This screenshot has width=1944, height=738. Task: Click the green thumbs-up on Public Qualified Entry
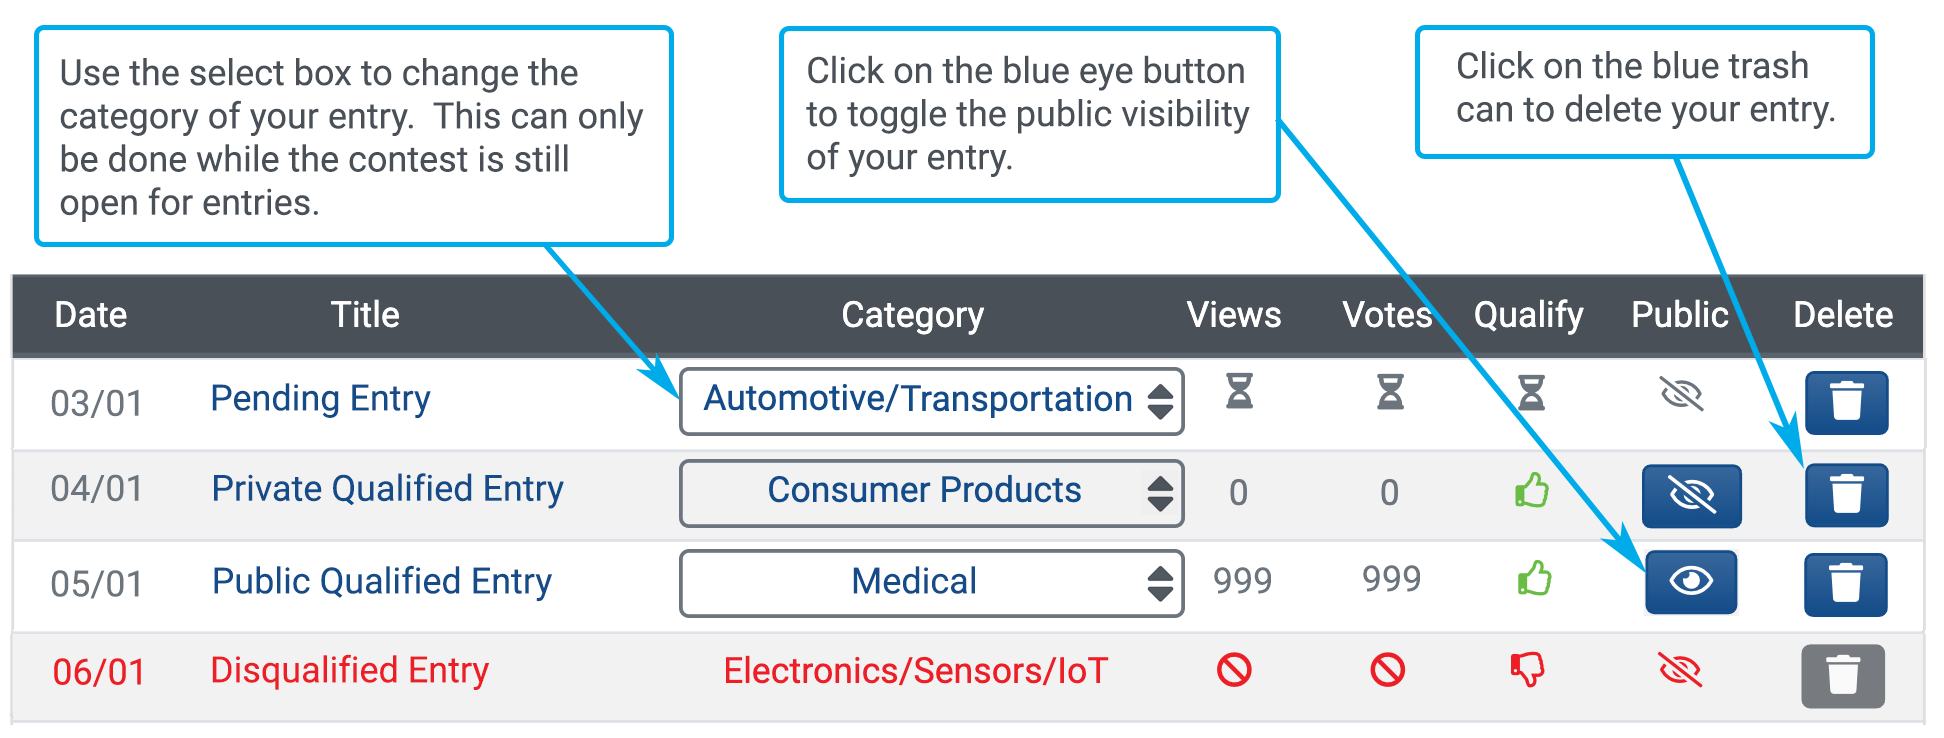pos(1533,579)
